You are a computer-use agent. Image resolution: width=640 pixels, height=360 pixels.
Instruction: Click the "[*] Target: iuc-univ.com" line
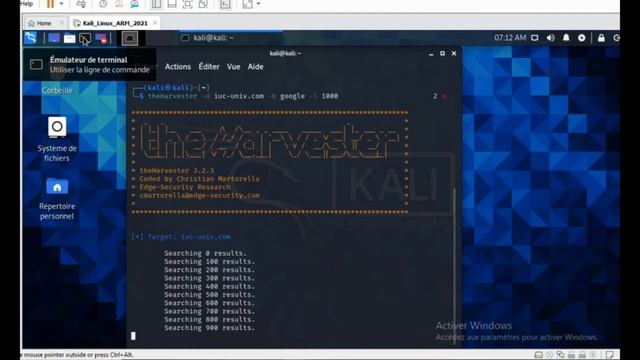181,237
